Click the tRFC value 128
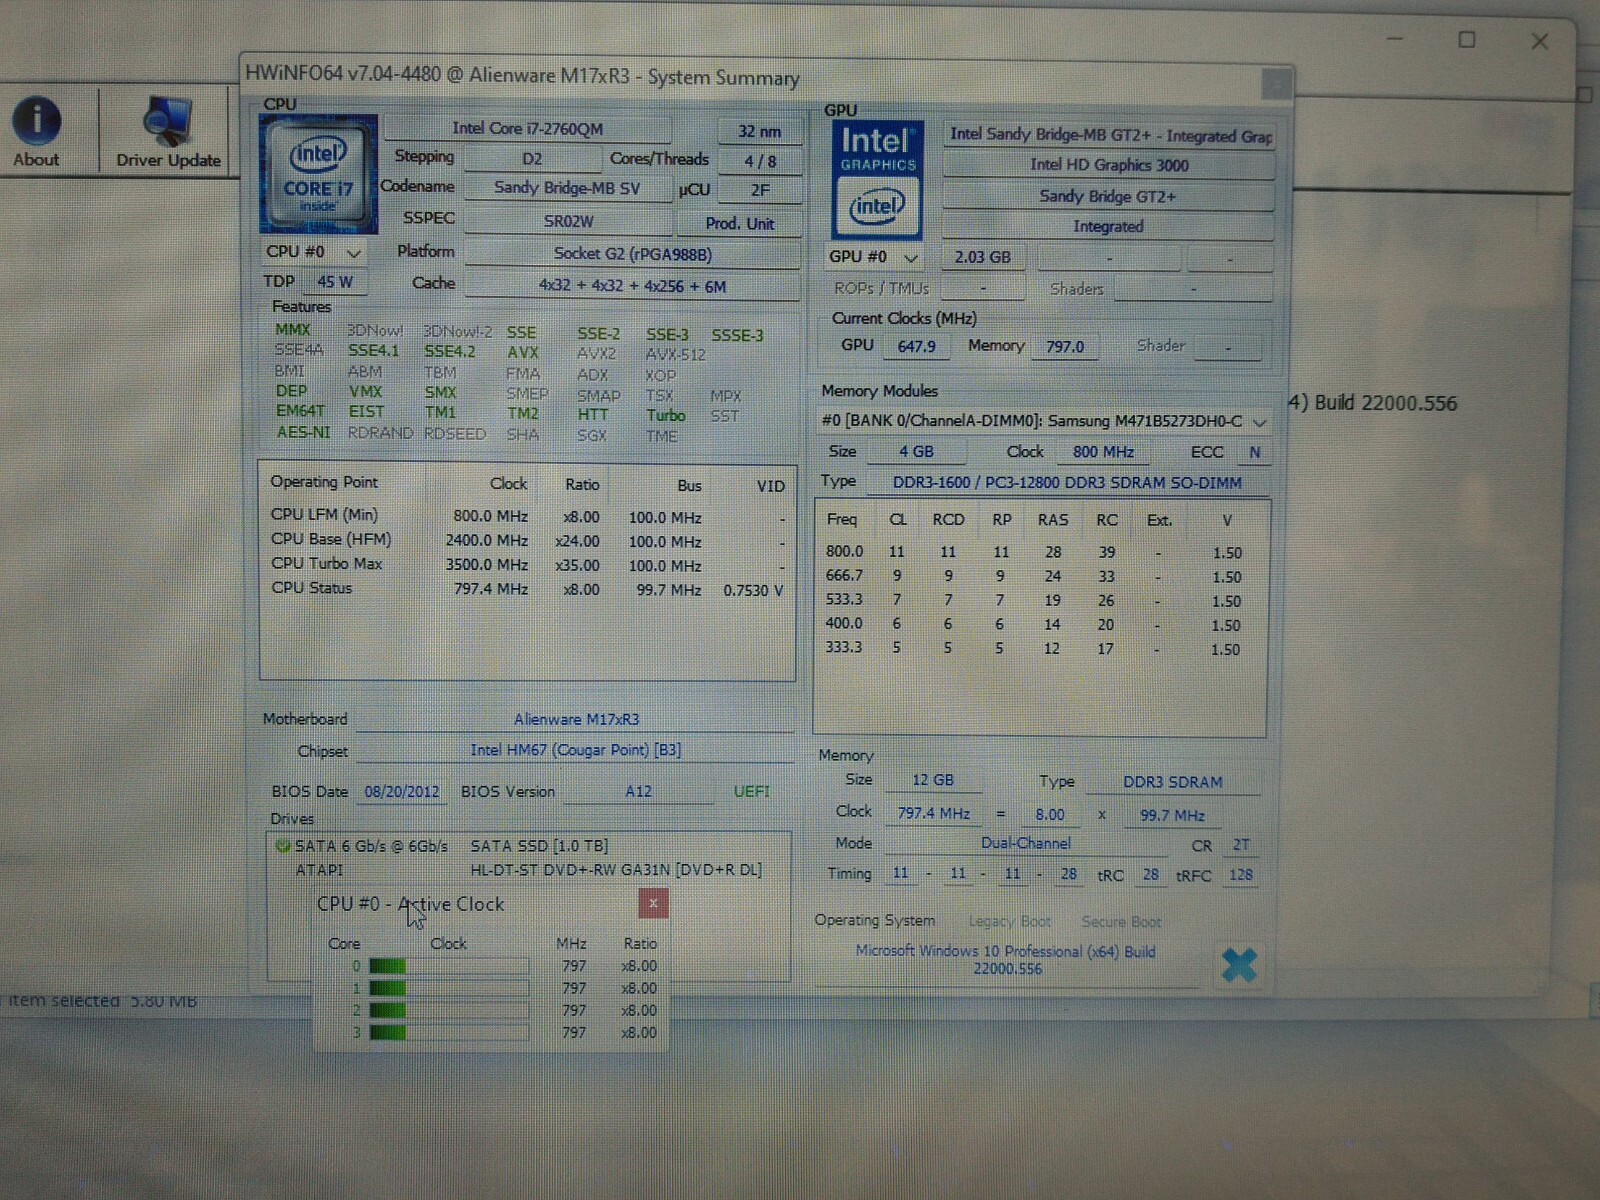 (x=1240, y=875)
